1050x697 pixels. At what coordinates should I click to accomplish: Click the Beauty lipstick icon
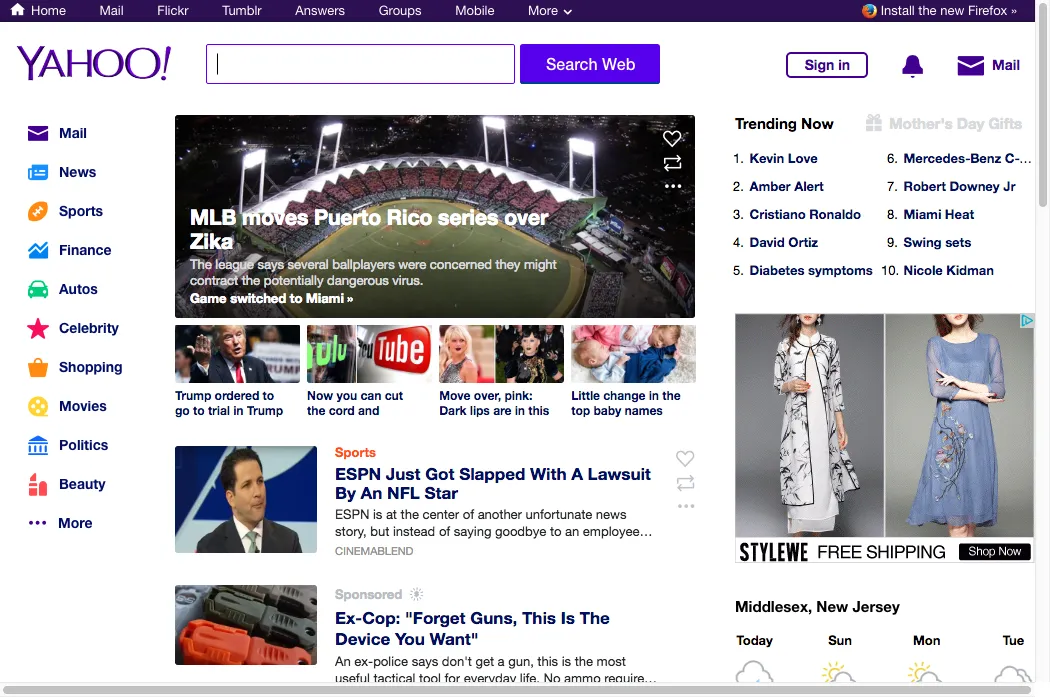pos(38,484)
